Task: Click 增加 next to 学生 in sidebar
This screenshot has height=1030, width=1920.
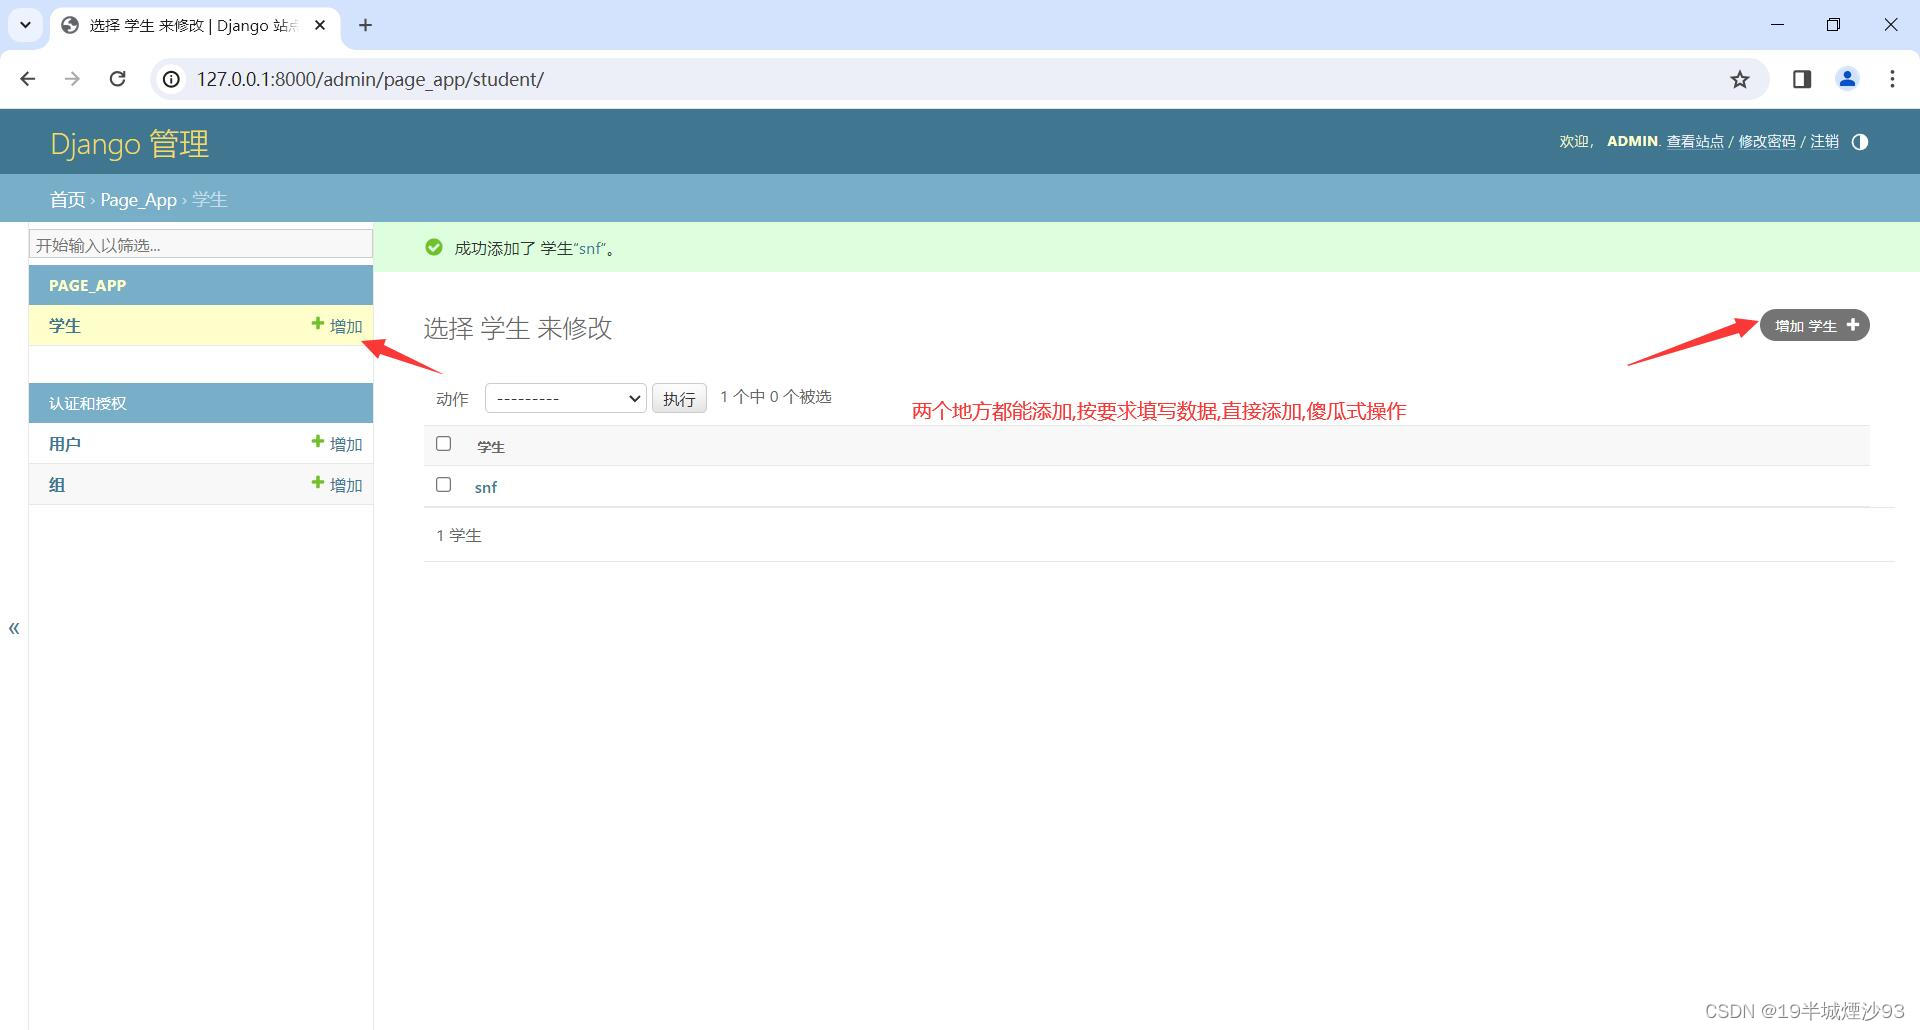Action: tap(337, 325)
